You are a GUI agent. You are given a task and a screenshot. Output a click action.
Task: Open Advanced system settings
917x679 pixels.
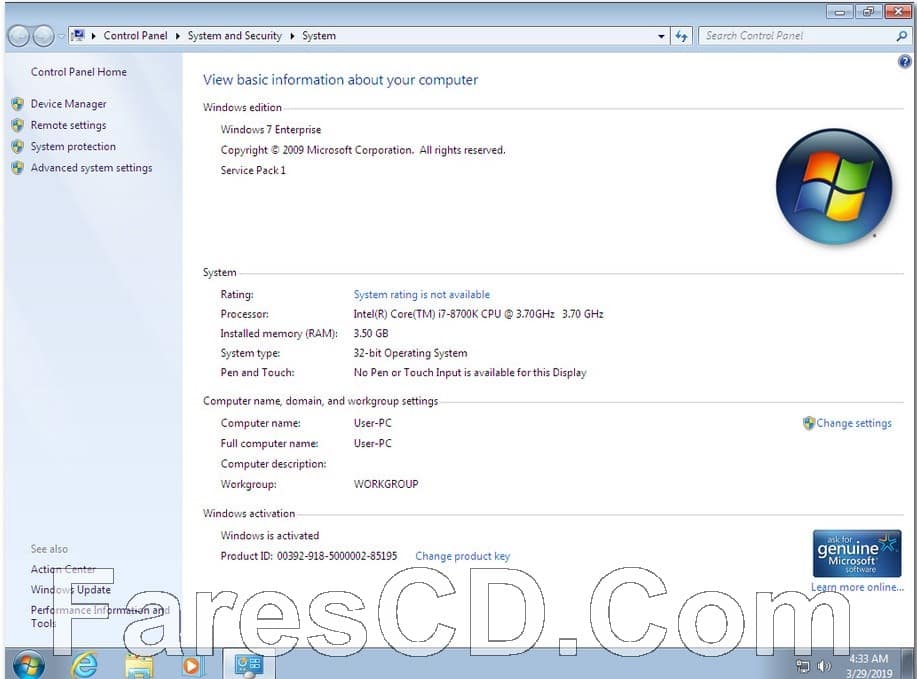[x=91, y=168]
